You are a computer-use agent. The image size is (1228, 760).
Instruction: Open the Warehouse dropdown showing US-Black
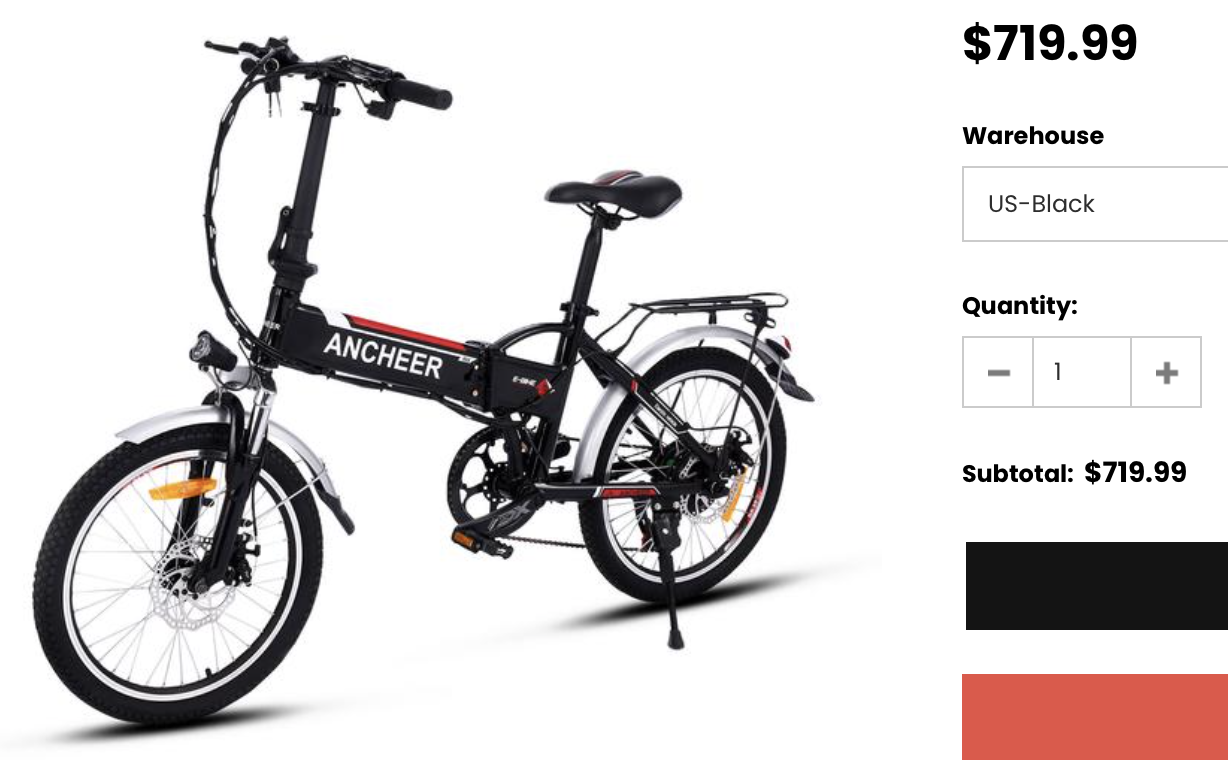(x=1095, y=204)
